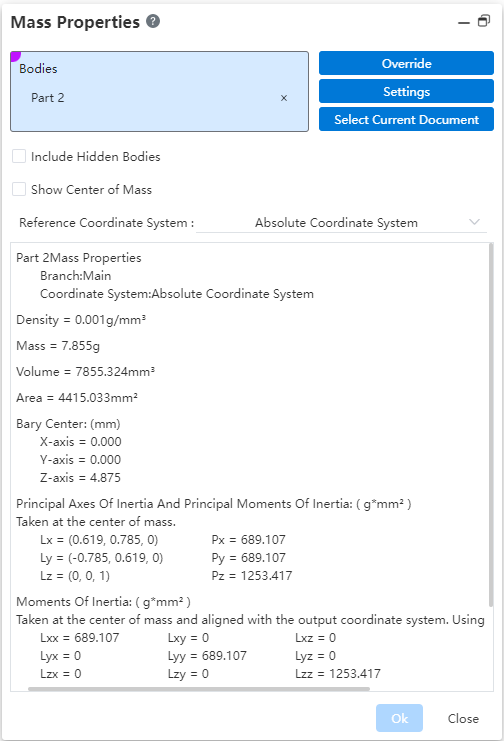Click the horizontal scrollbar under results
This screenshot has width=504, height=741.
[x=199, y=689]
